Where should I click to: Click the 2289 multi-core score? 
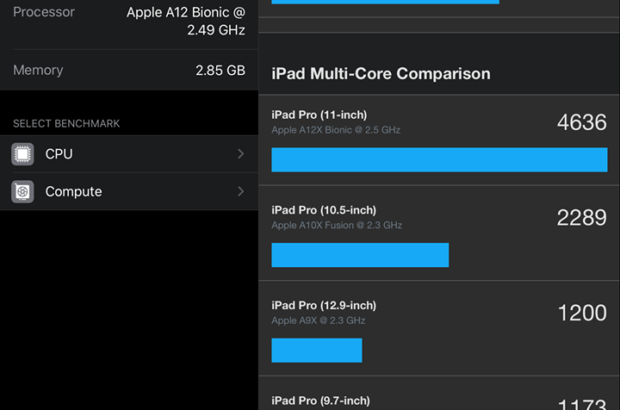[581, 217]
